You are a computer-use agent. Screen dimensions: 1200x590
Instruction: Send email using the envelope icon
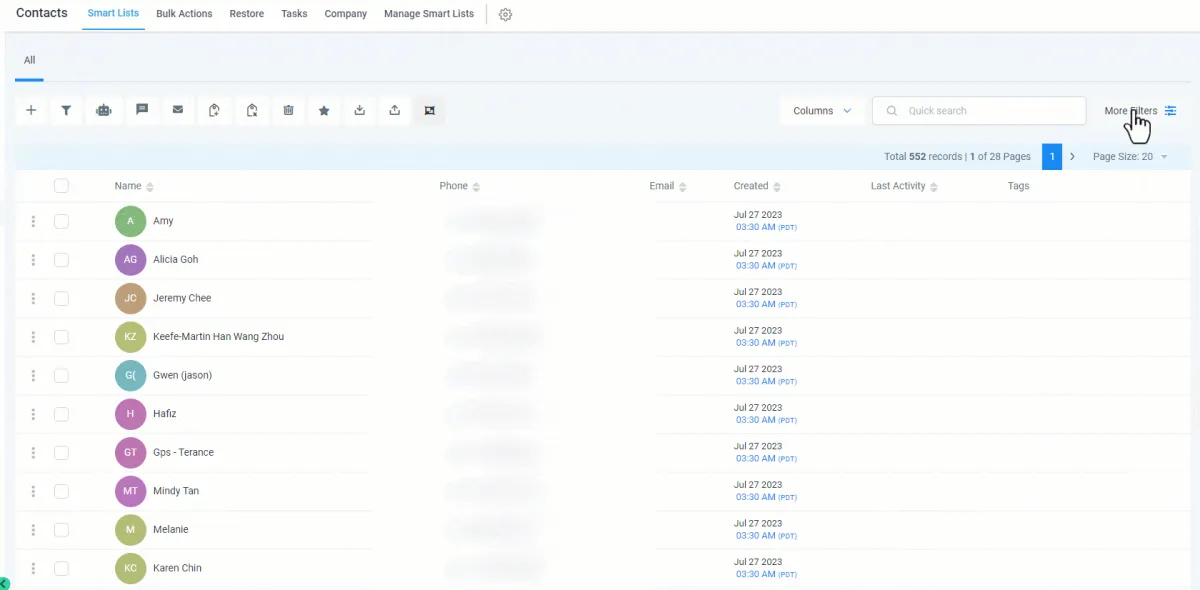pyautogui.click(x=178, y=111)
